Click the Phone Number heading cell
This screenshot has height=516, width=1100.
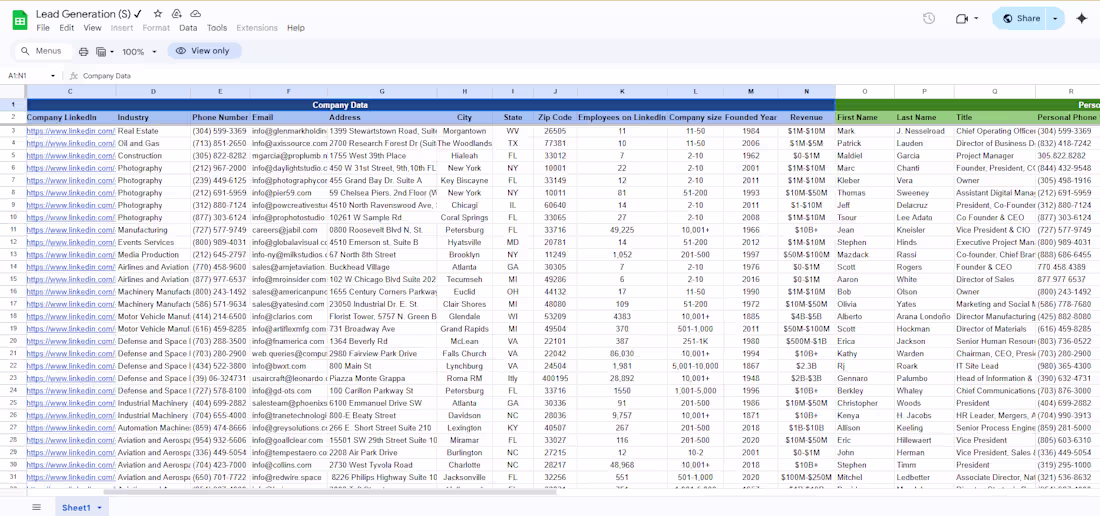pyautogui.click(x=220, y=118)
